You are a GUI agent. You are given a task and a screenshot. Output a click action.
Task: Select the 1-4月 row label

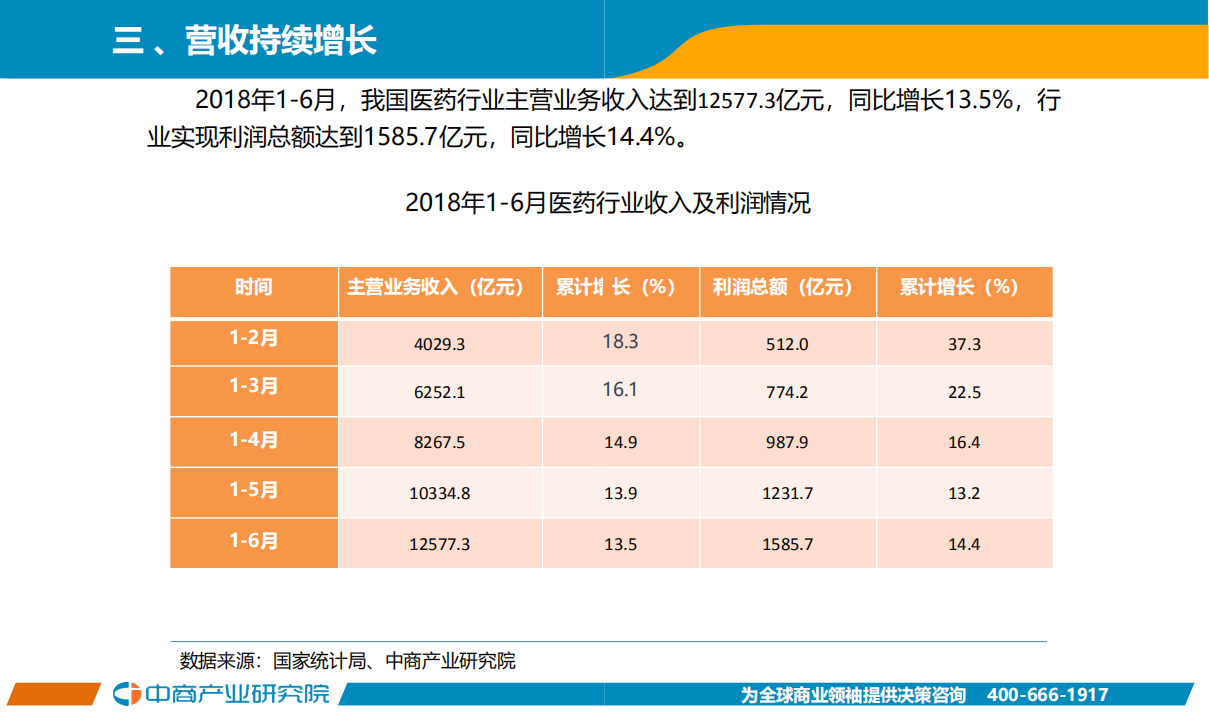click(x=254, y=442)
